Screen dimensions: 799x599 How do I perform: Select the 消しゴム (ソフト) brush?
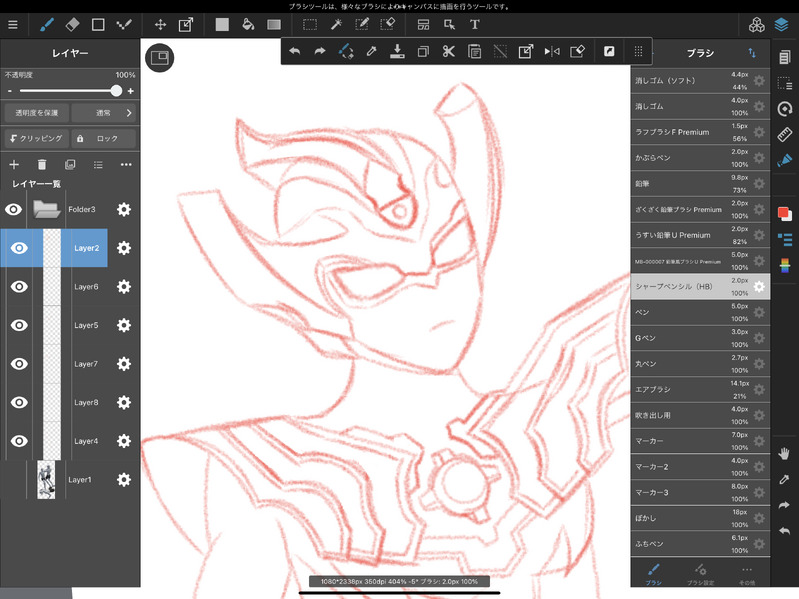pyautogui.click(x=700, y=80)
